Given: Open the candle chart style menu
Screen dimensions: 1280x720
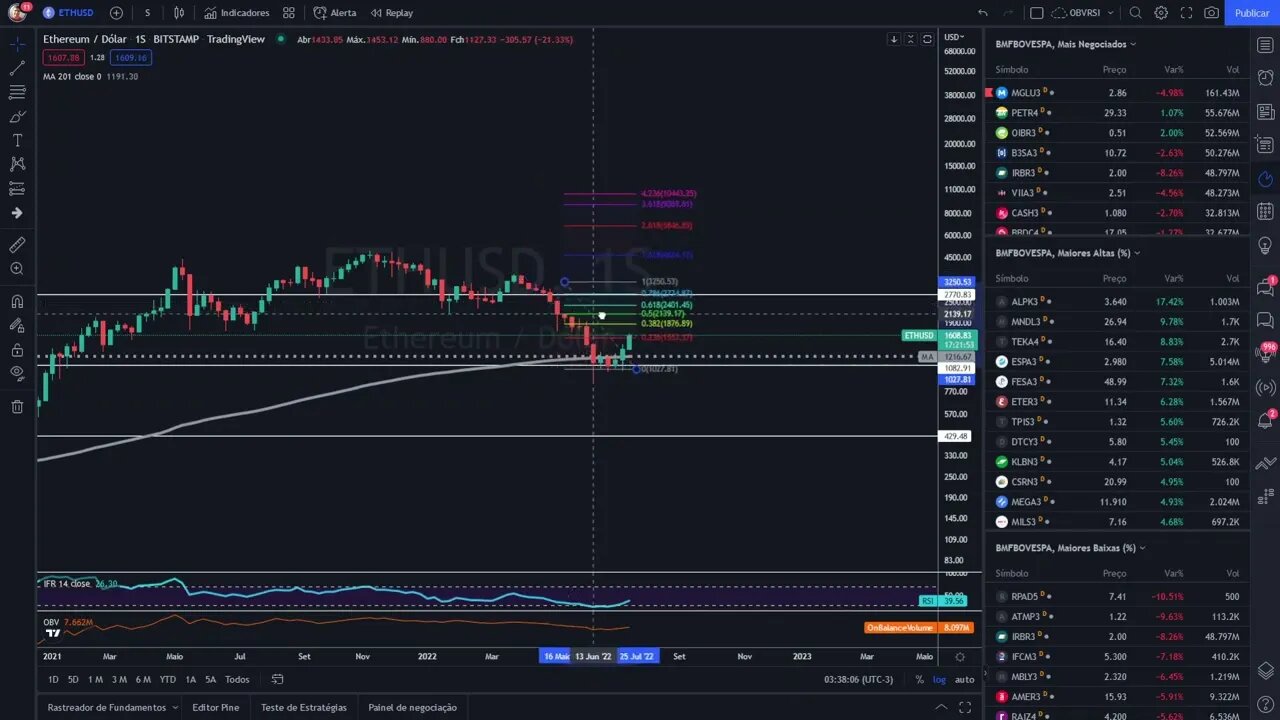Looking at the screenshot, I should point(179,13).
